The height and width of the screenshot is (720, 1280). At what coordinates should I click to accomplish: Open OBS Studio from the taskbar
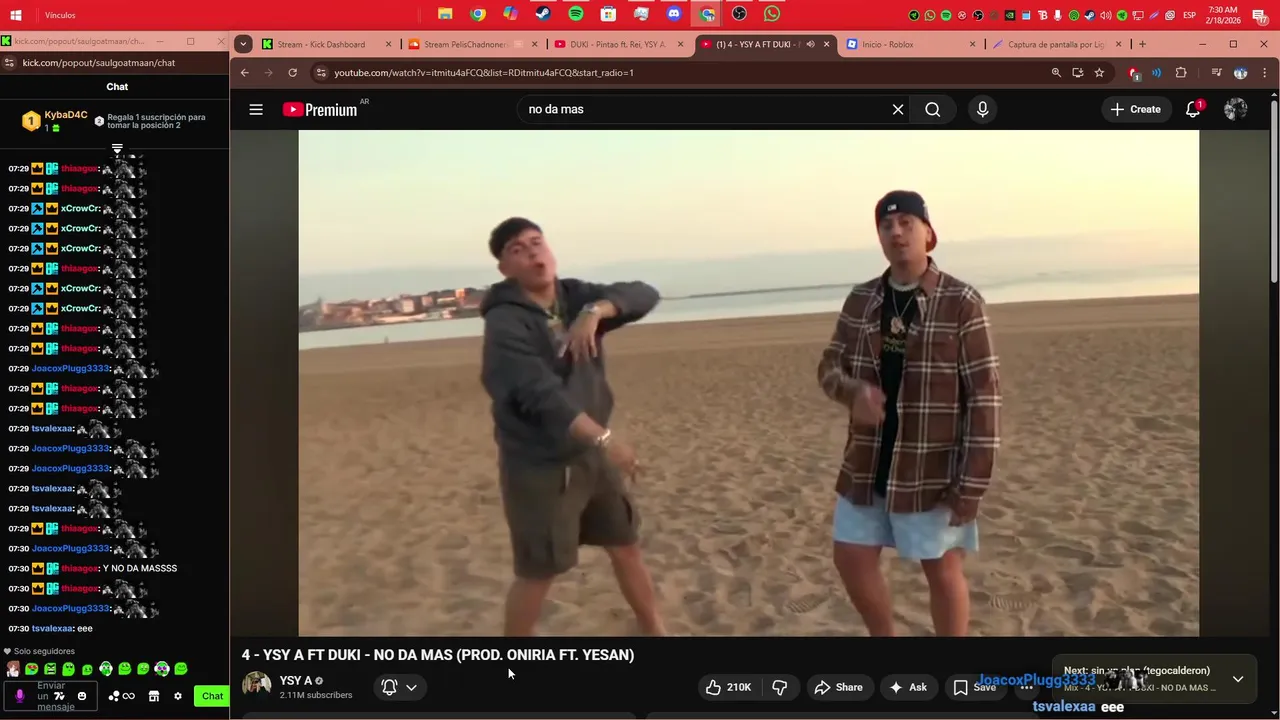click(739, 14)
